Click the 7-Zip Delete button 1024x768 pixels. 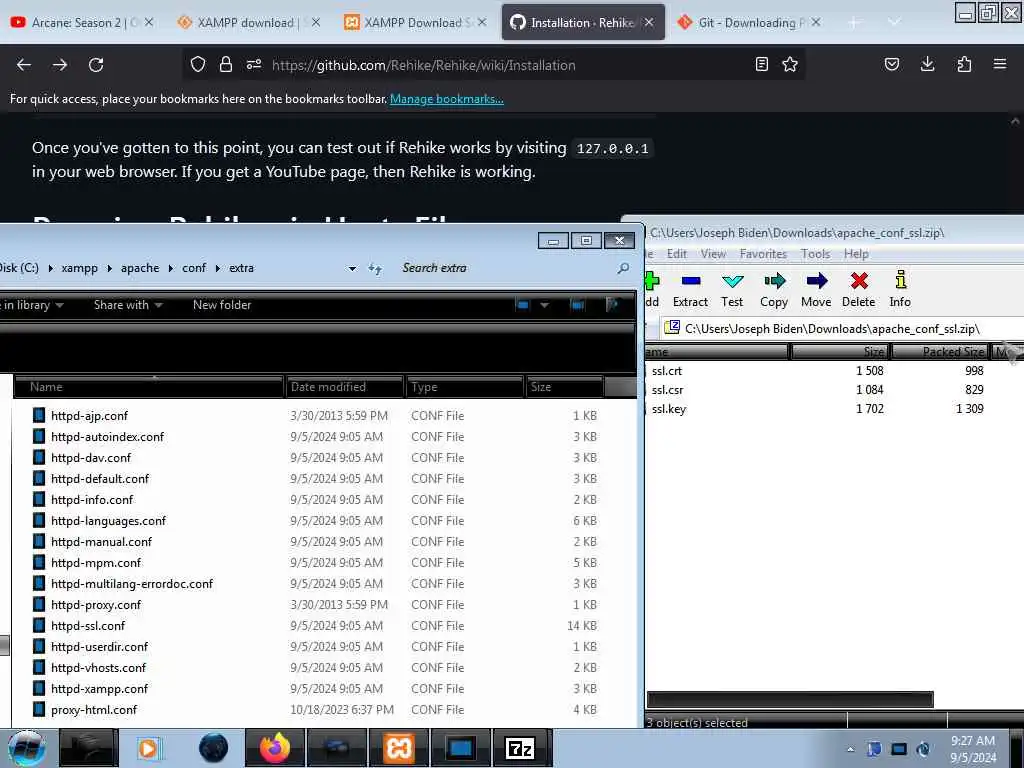858,290
